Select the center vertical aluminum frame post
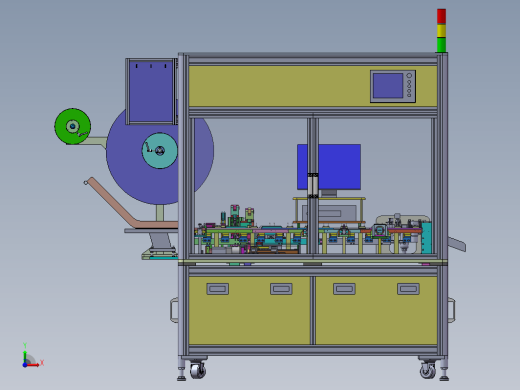 [x=313, y=185]
